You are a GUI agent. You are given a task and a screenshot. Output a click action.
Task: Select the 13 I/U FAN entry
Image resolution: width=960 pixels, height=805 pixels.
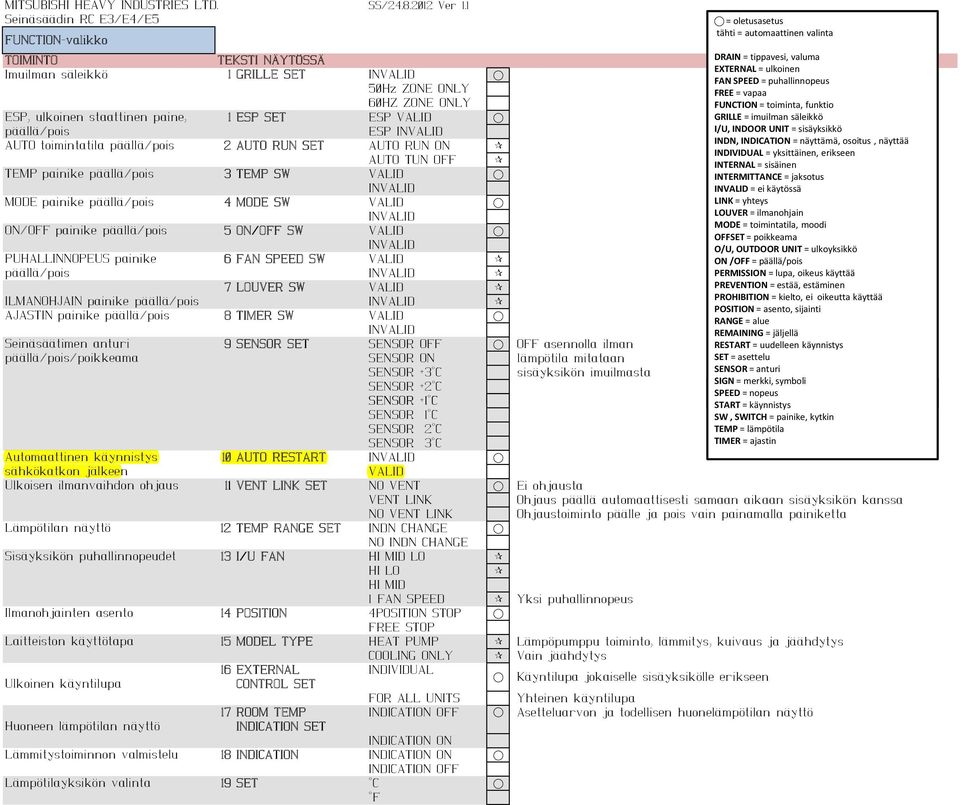click(252, 556)
